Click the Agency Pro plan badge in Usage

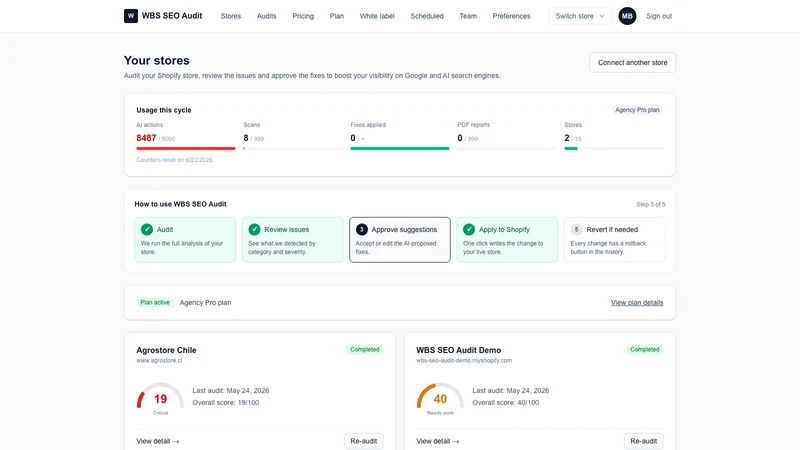pos(637,110)
